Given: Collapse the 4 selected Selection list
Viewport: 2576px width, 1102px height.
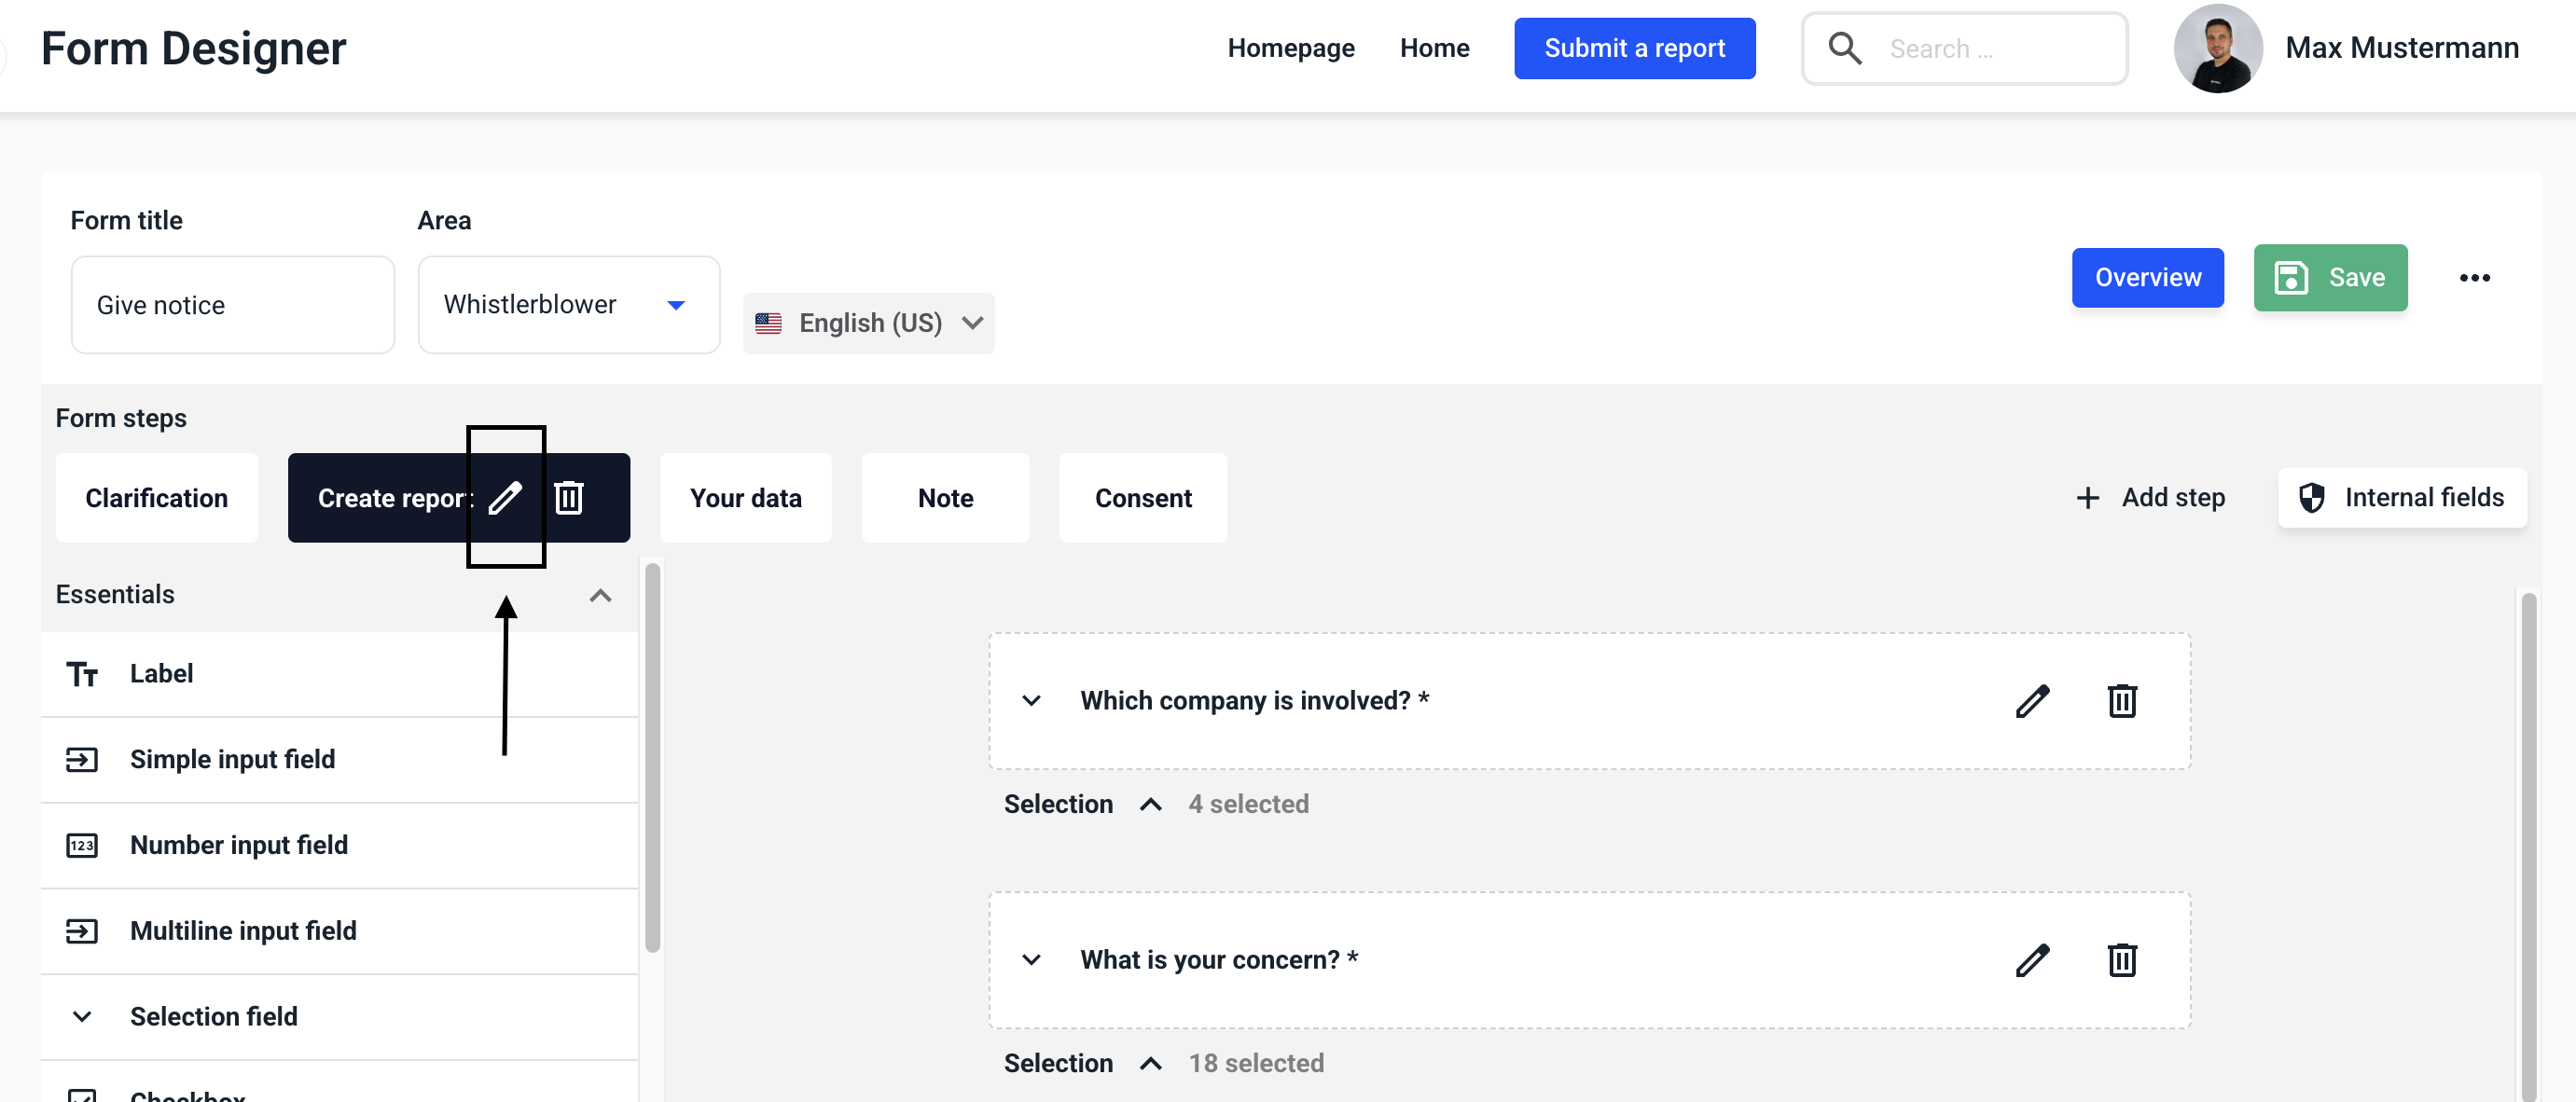Looking at the screenshot, I should pyautogui.click(x=1150, y=804).
